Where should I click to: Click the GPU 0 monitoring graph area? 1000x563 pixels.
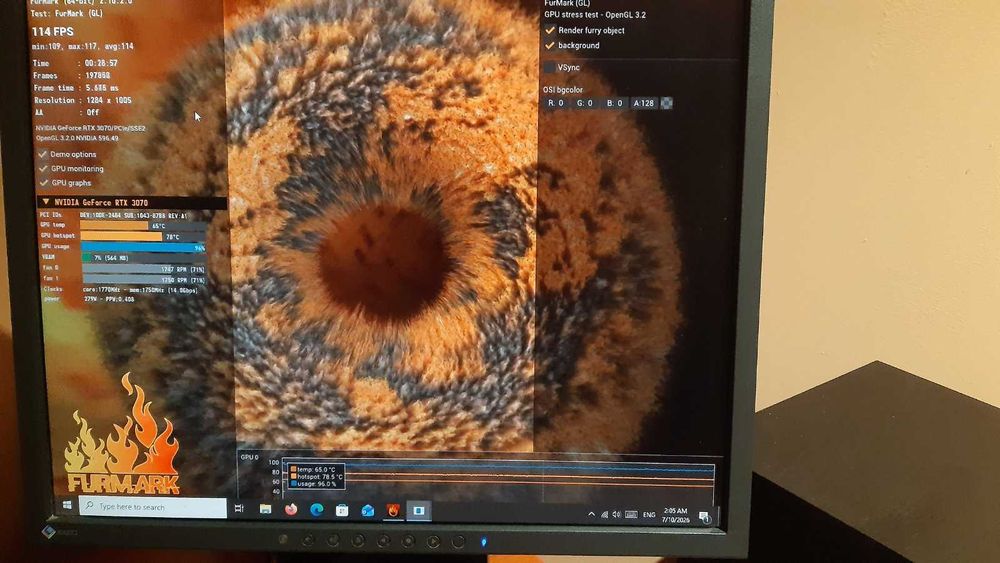click(x=499, y=477)
